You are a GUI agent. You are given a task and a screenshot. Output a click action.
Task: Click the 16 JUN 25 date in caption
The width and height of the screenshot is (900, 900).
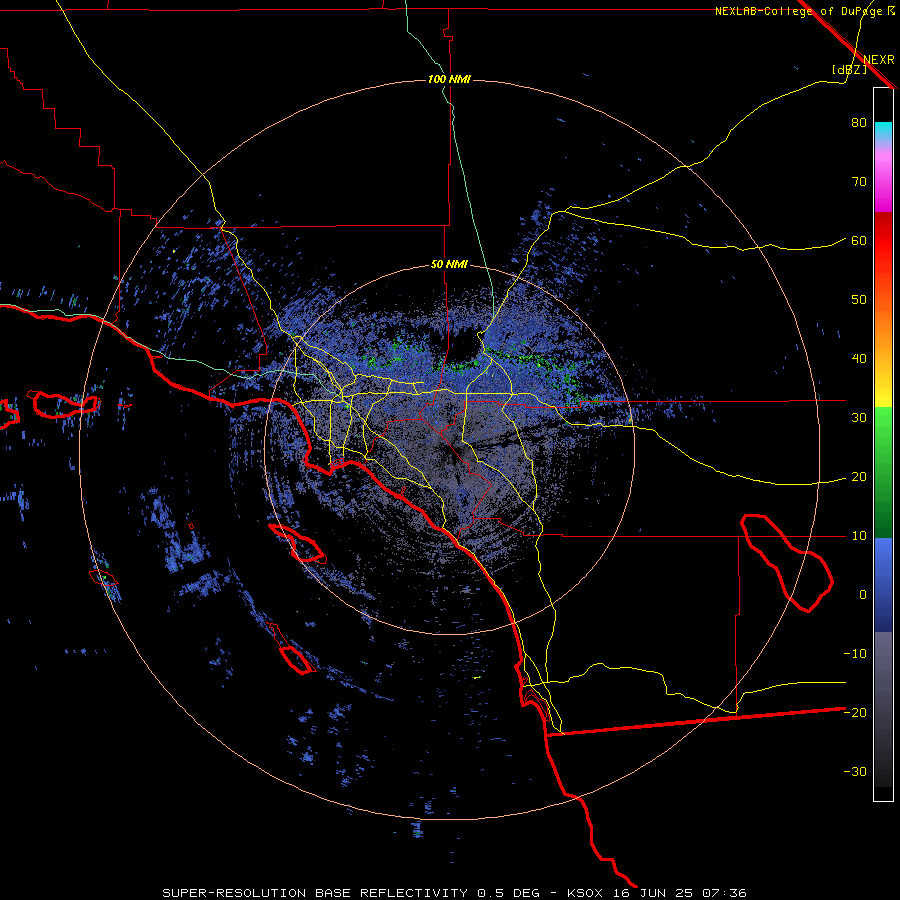pyautogui.click(x=651, y=893)
